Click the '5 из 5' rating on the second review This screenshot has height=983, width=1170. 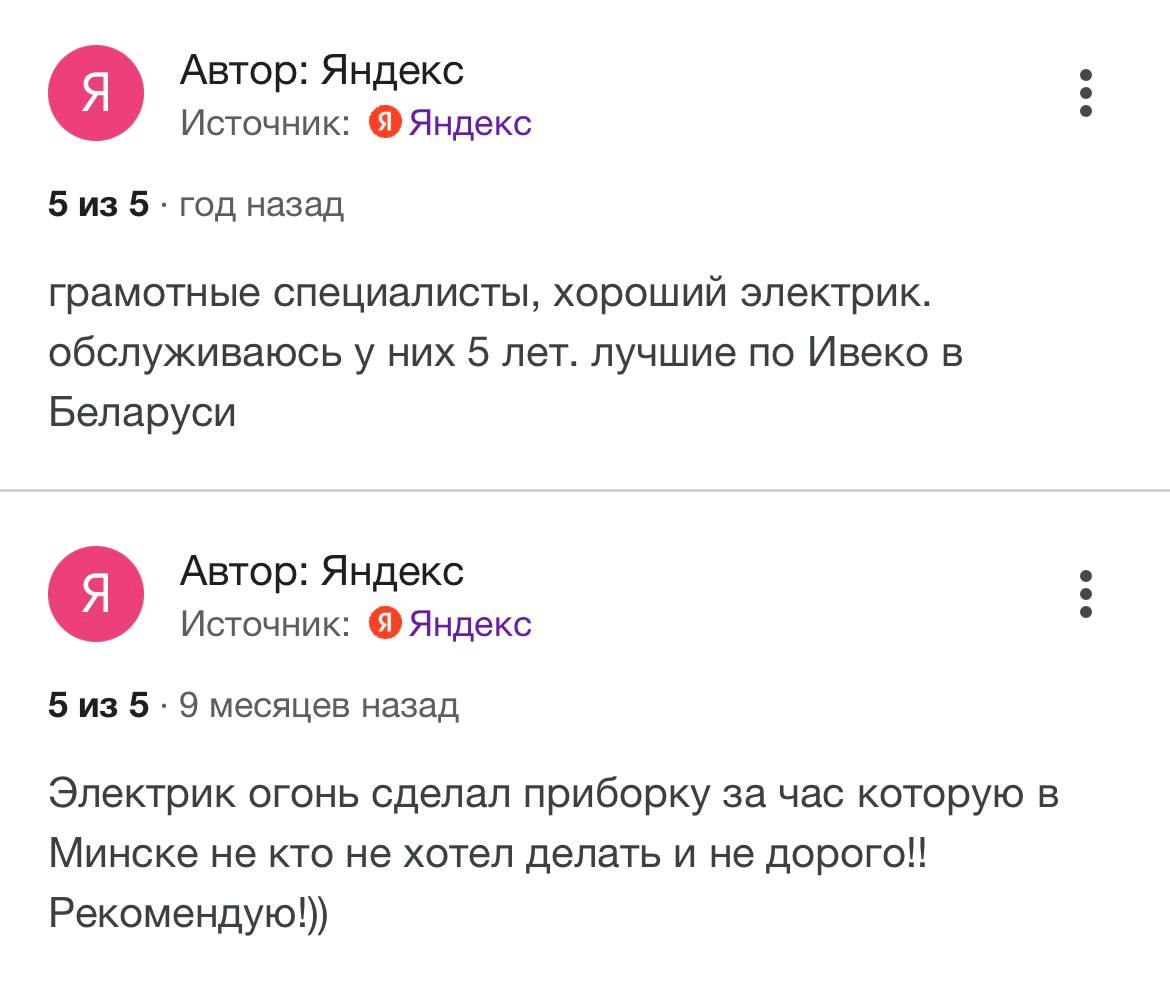98,706
